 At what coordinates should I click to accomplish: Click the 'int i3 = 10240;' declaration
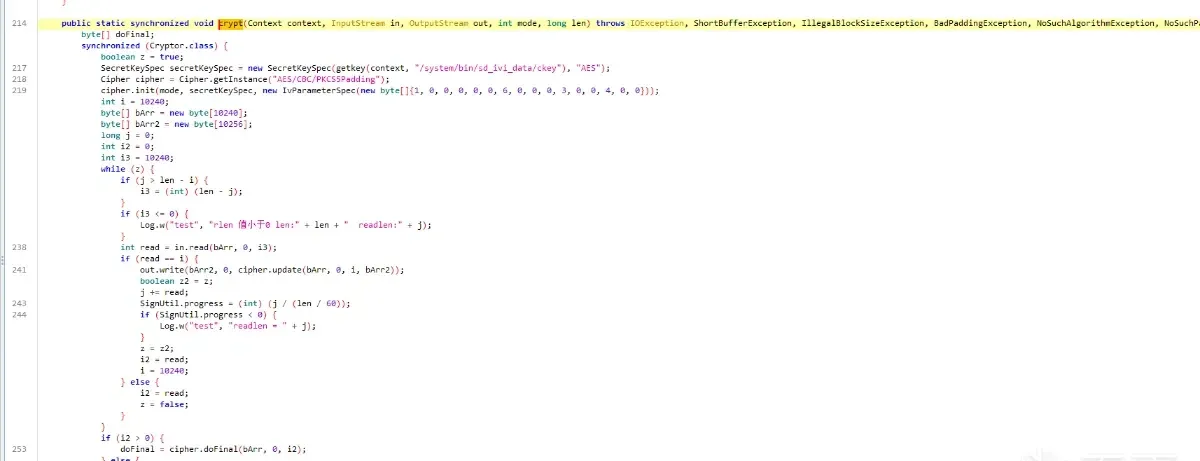click(x=138, y=158)
